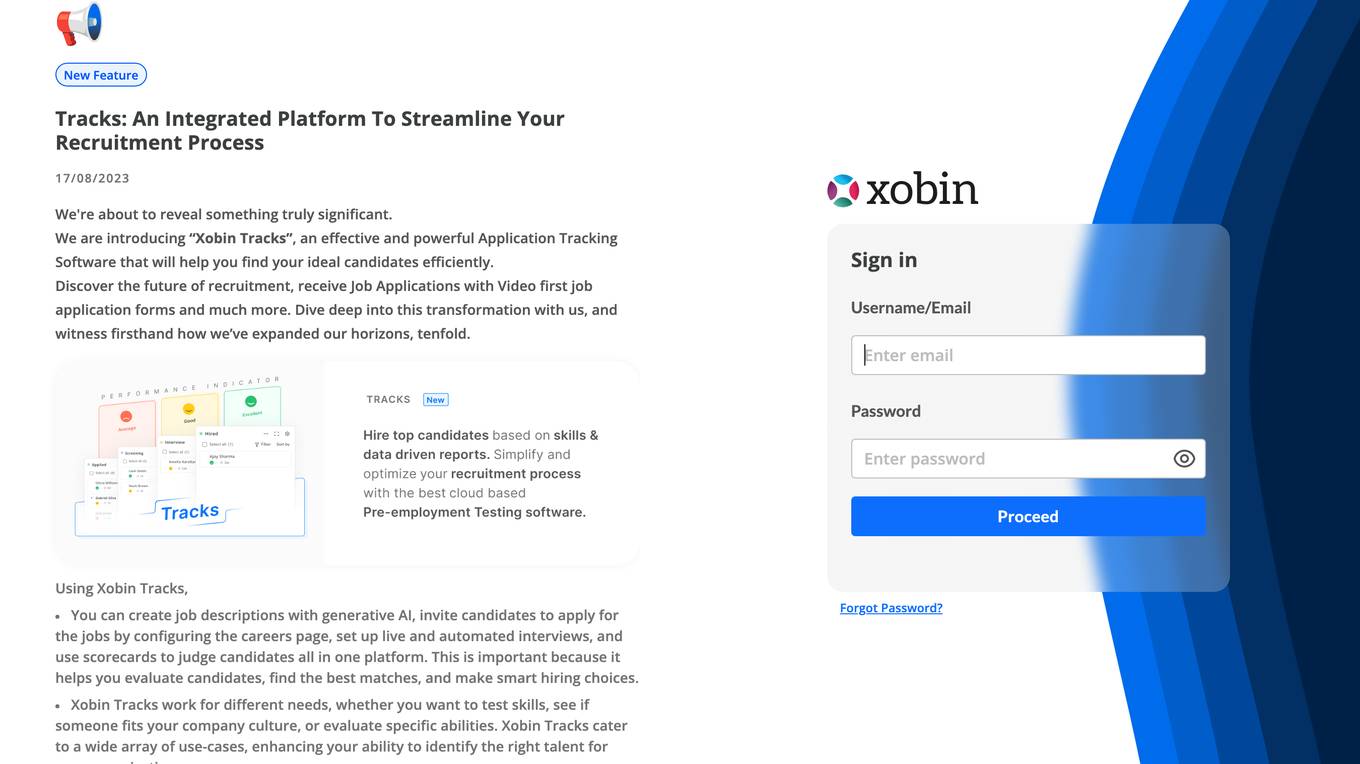The height and width of the screenshot is (764, 1360).
Task: Click the xobin wordmark text
Action: (x=922, y=189)
